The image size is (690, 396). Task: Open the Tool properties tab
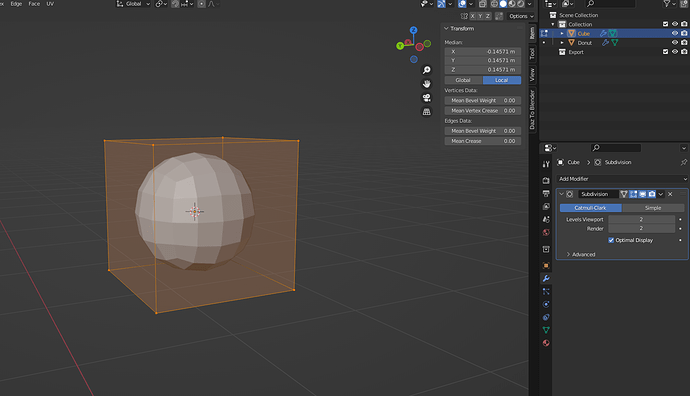pyautogui.click(x=546, y=164)
